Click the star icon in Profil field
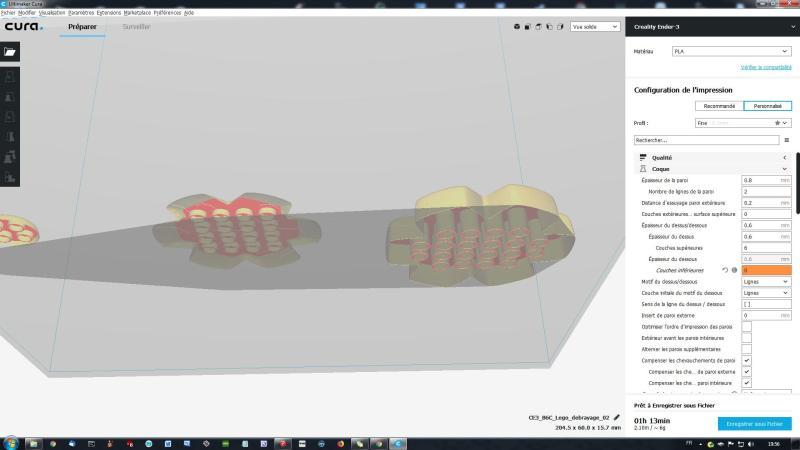The image size is (800, 450). pos(777,123)
